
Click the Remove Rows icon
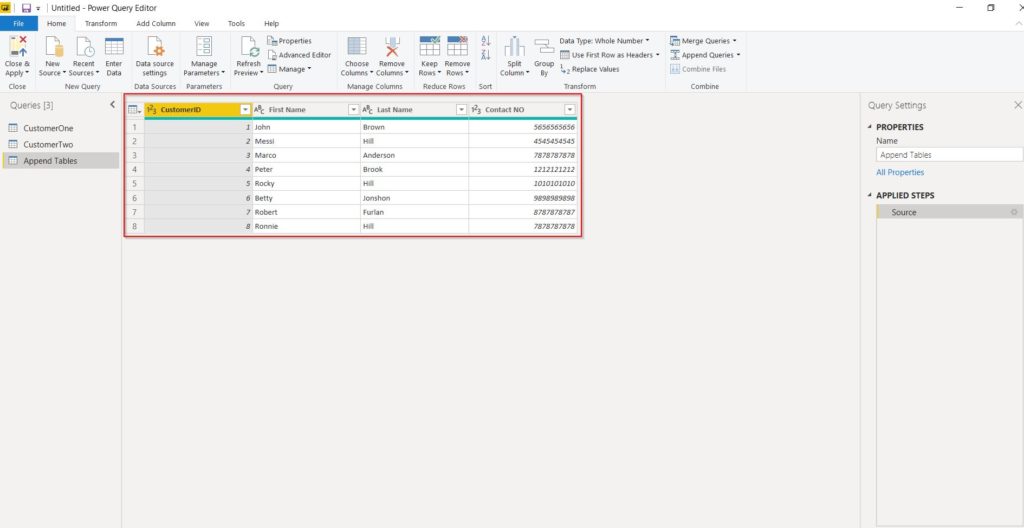[457, 47]
